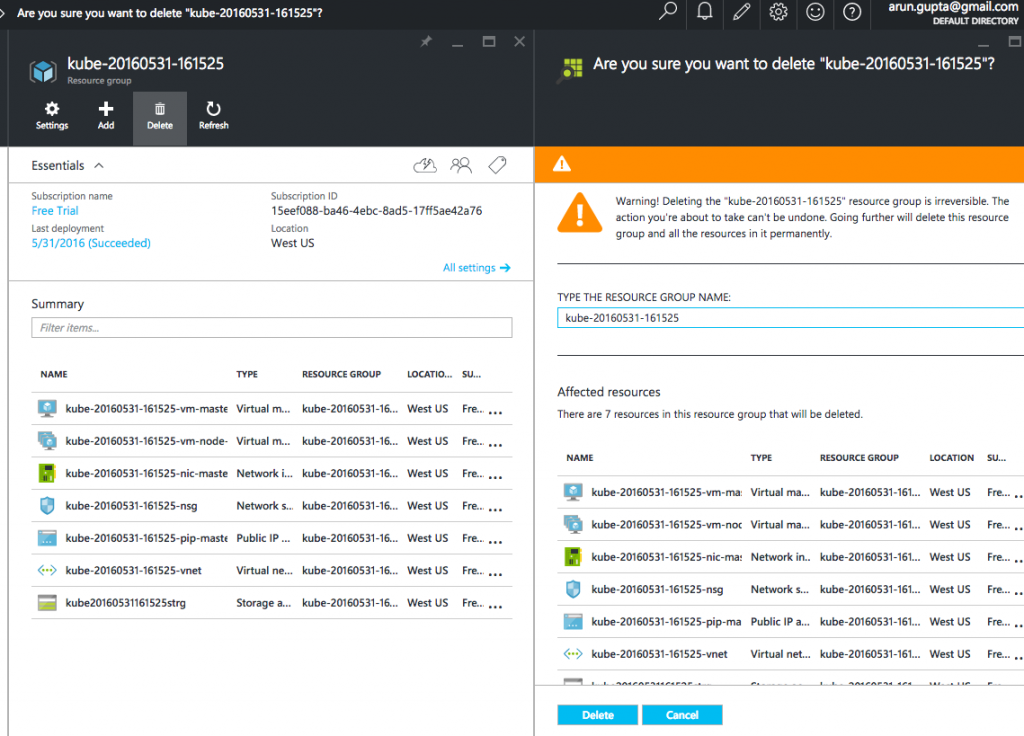Click vnet icon in Affected resources
This screenshot has height=736, width=1024.
point(573,654)
